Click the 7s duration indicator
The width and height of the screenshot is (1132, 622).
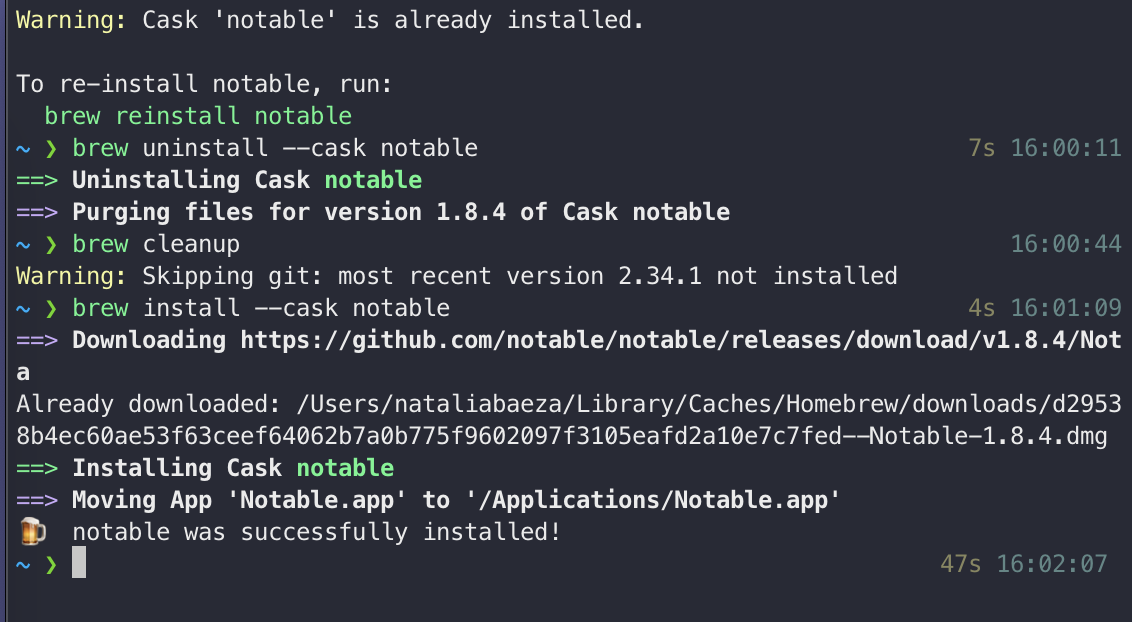click(x=981, y=148)
